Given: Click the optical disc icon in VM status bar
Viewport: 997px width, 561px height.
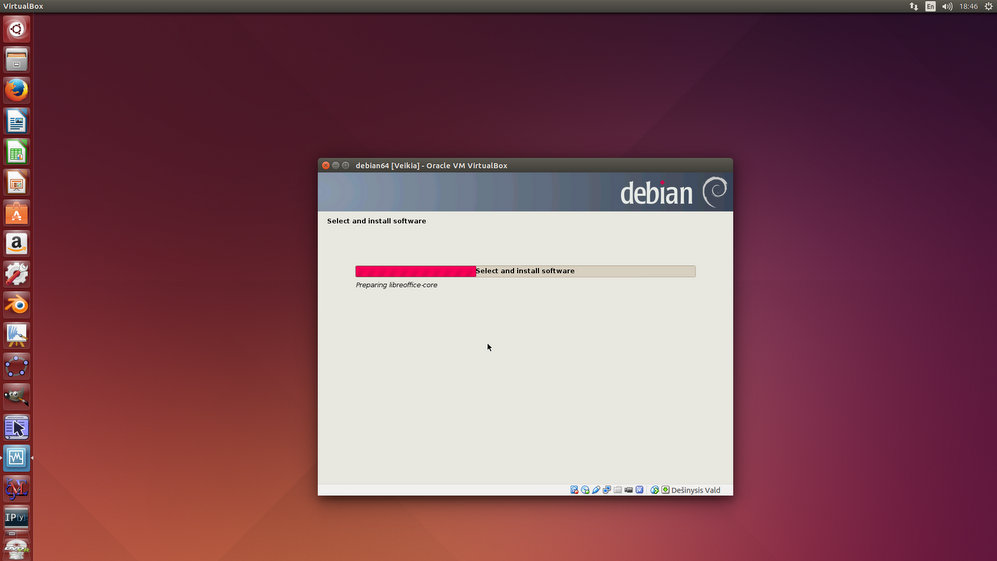Looking at the screenshot, I should coord(585,490).
